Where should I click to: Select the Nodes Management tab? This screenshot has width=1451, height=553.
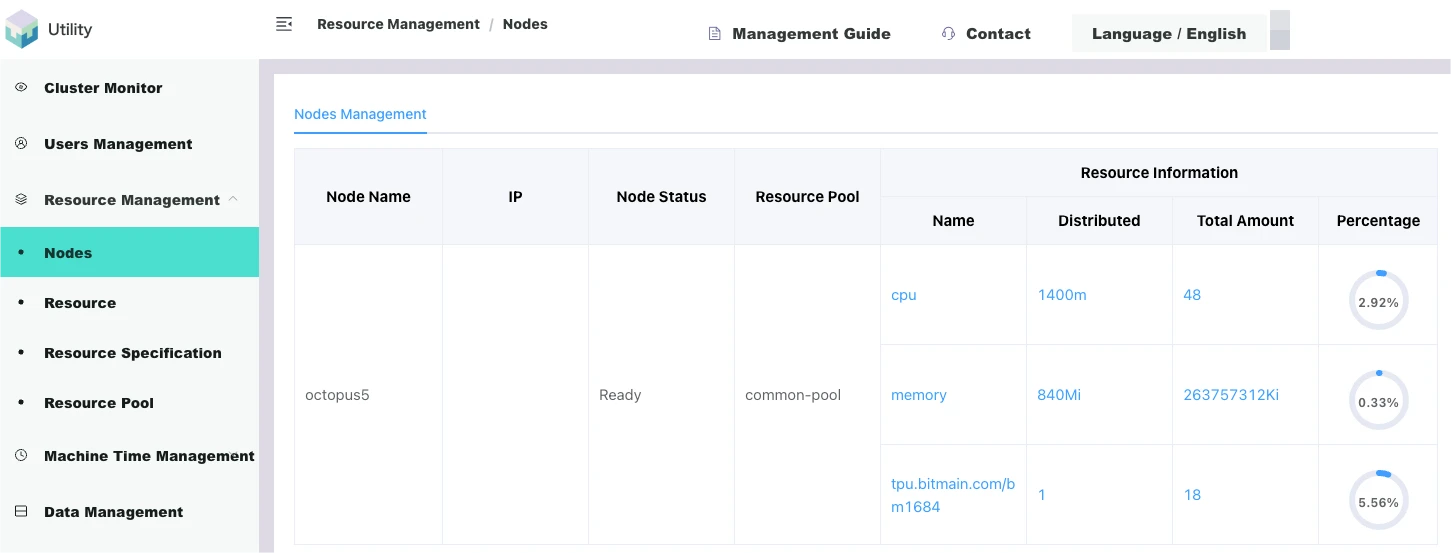pyautogui.click(x=360, y=114)
